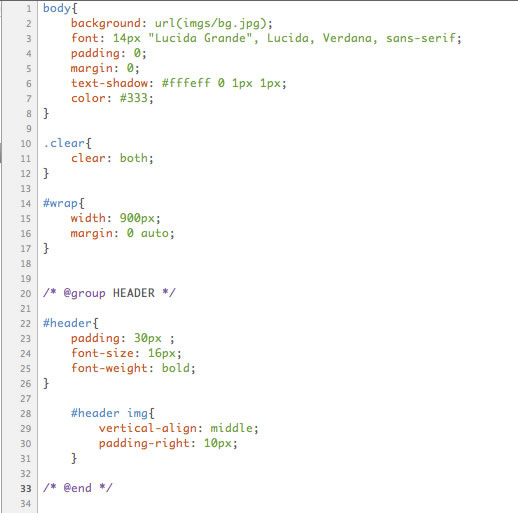Click the #fffeff text-shadow color value
Viewport: 518px width, 513px height.
pyautogui.click(x=186, y=83)
